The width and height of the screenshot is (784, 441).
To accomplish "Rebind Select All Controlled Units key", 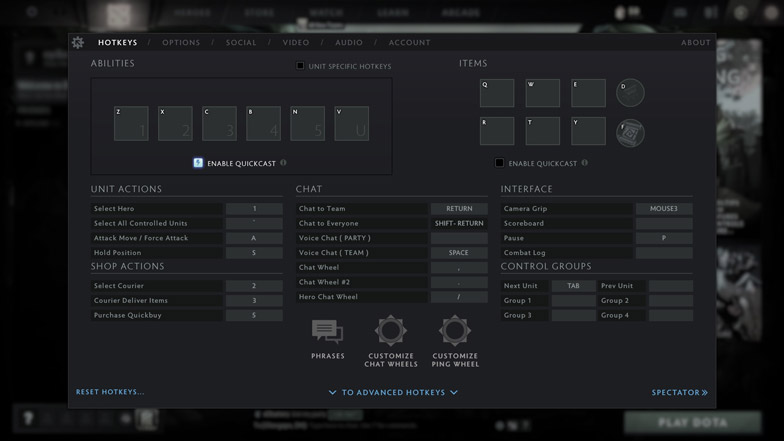I will pos(254,223).
